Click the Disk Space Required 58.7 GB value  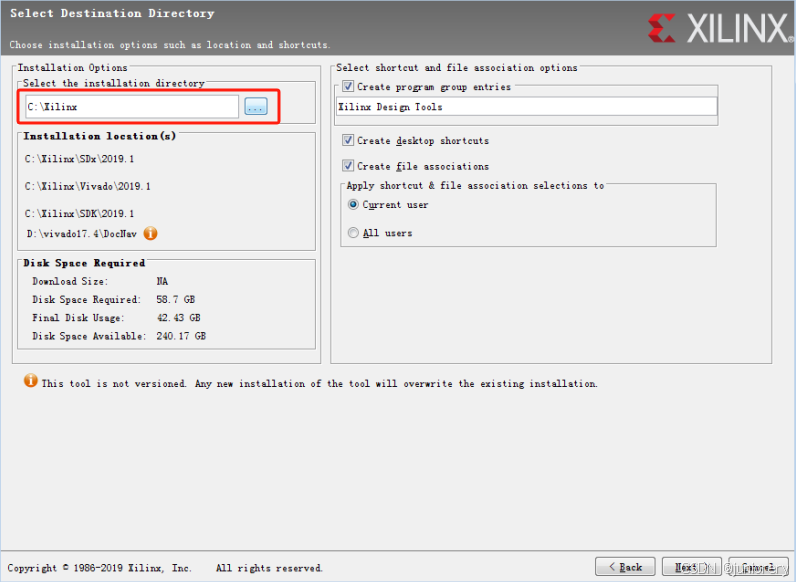[x=176, y=300]
